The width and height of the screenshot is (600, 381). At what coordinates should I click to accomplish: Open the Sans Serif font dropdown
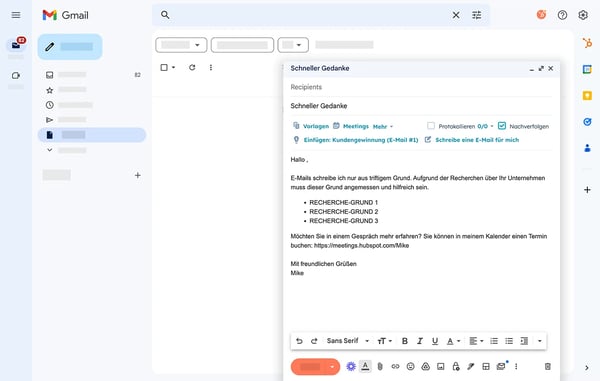pyautogui.click(x=348, y=341)
